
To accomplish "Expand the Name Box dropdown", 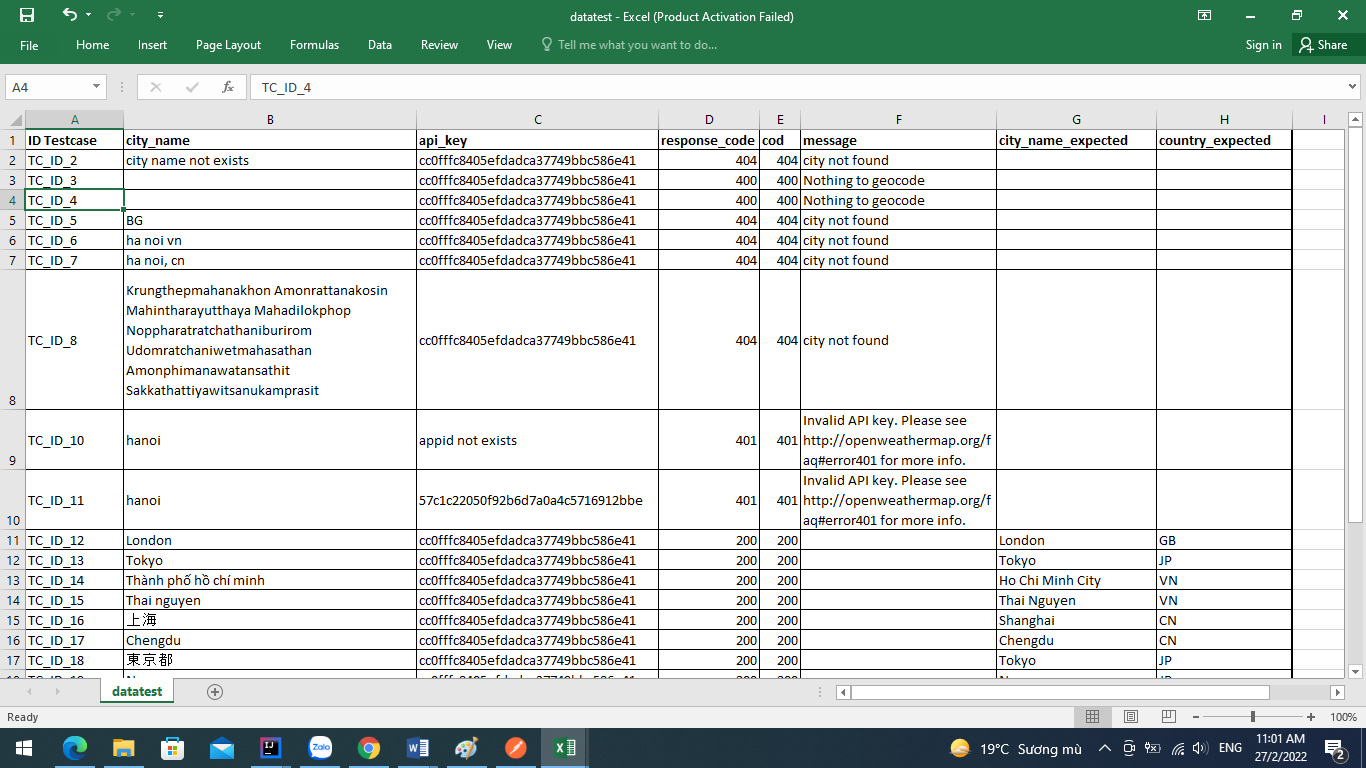I will click(97, 87).
